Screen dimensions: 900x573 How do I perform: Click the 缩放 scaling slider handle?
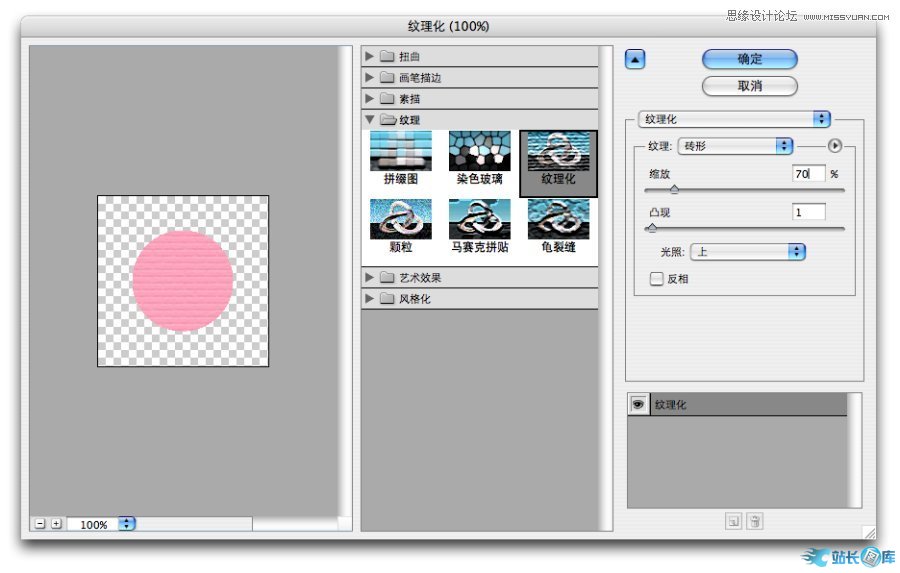coord(673,189)
